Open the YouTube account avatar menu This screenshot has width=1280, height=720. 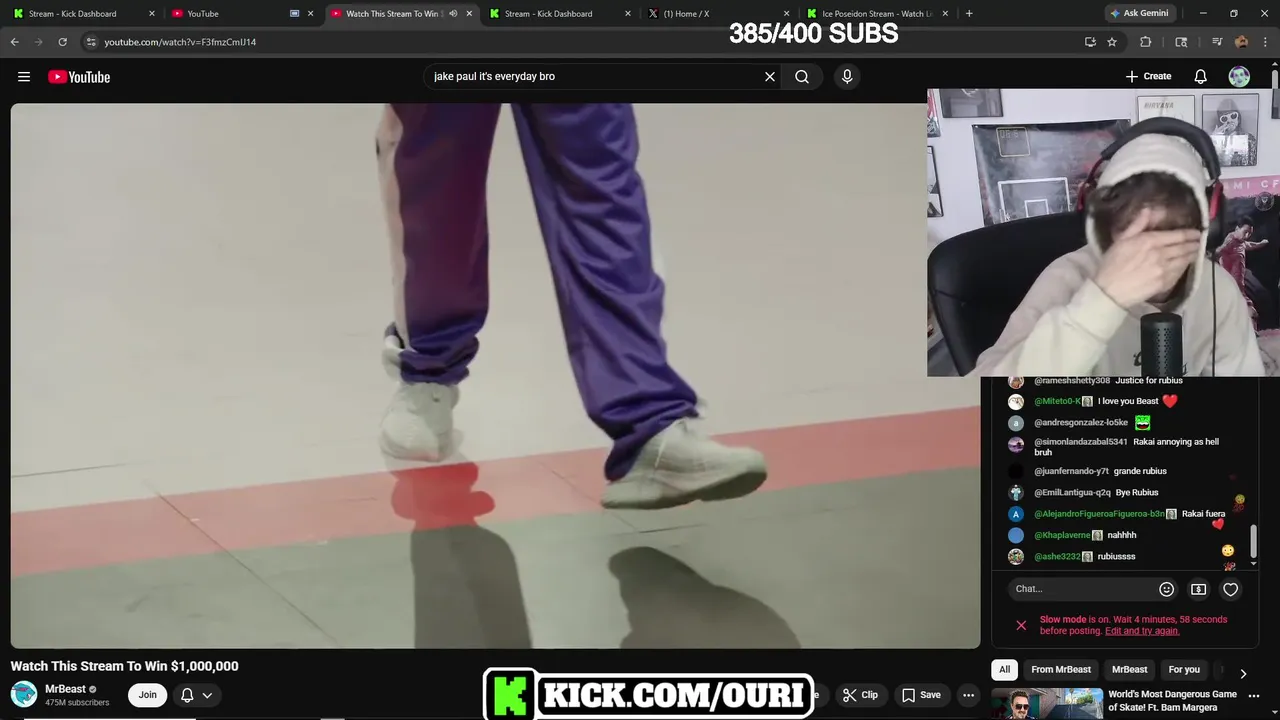(1239, 77)
